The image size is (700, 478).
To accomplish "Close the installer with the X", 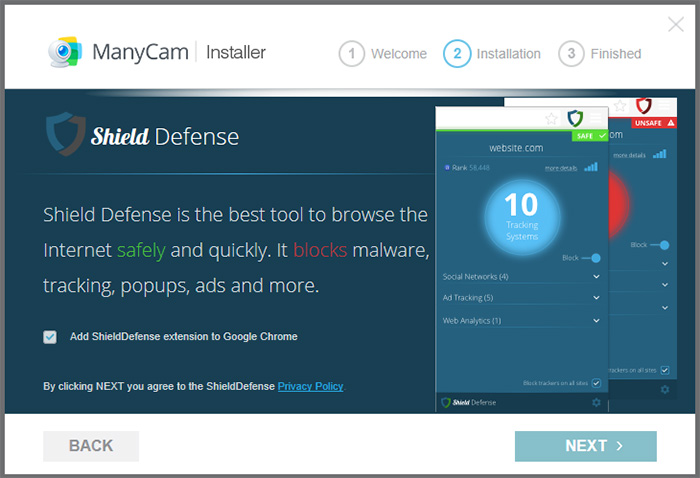I will coord(676,24).
